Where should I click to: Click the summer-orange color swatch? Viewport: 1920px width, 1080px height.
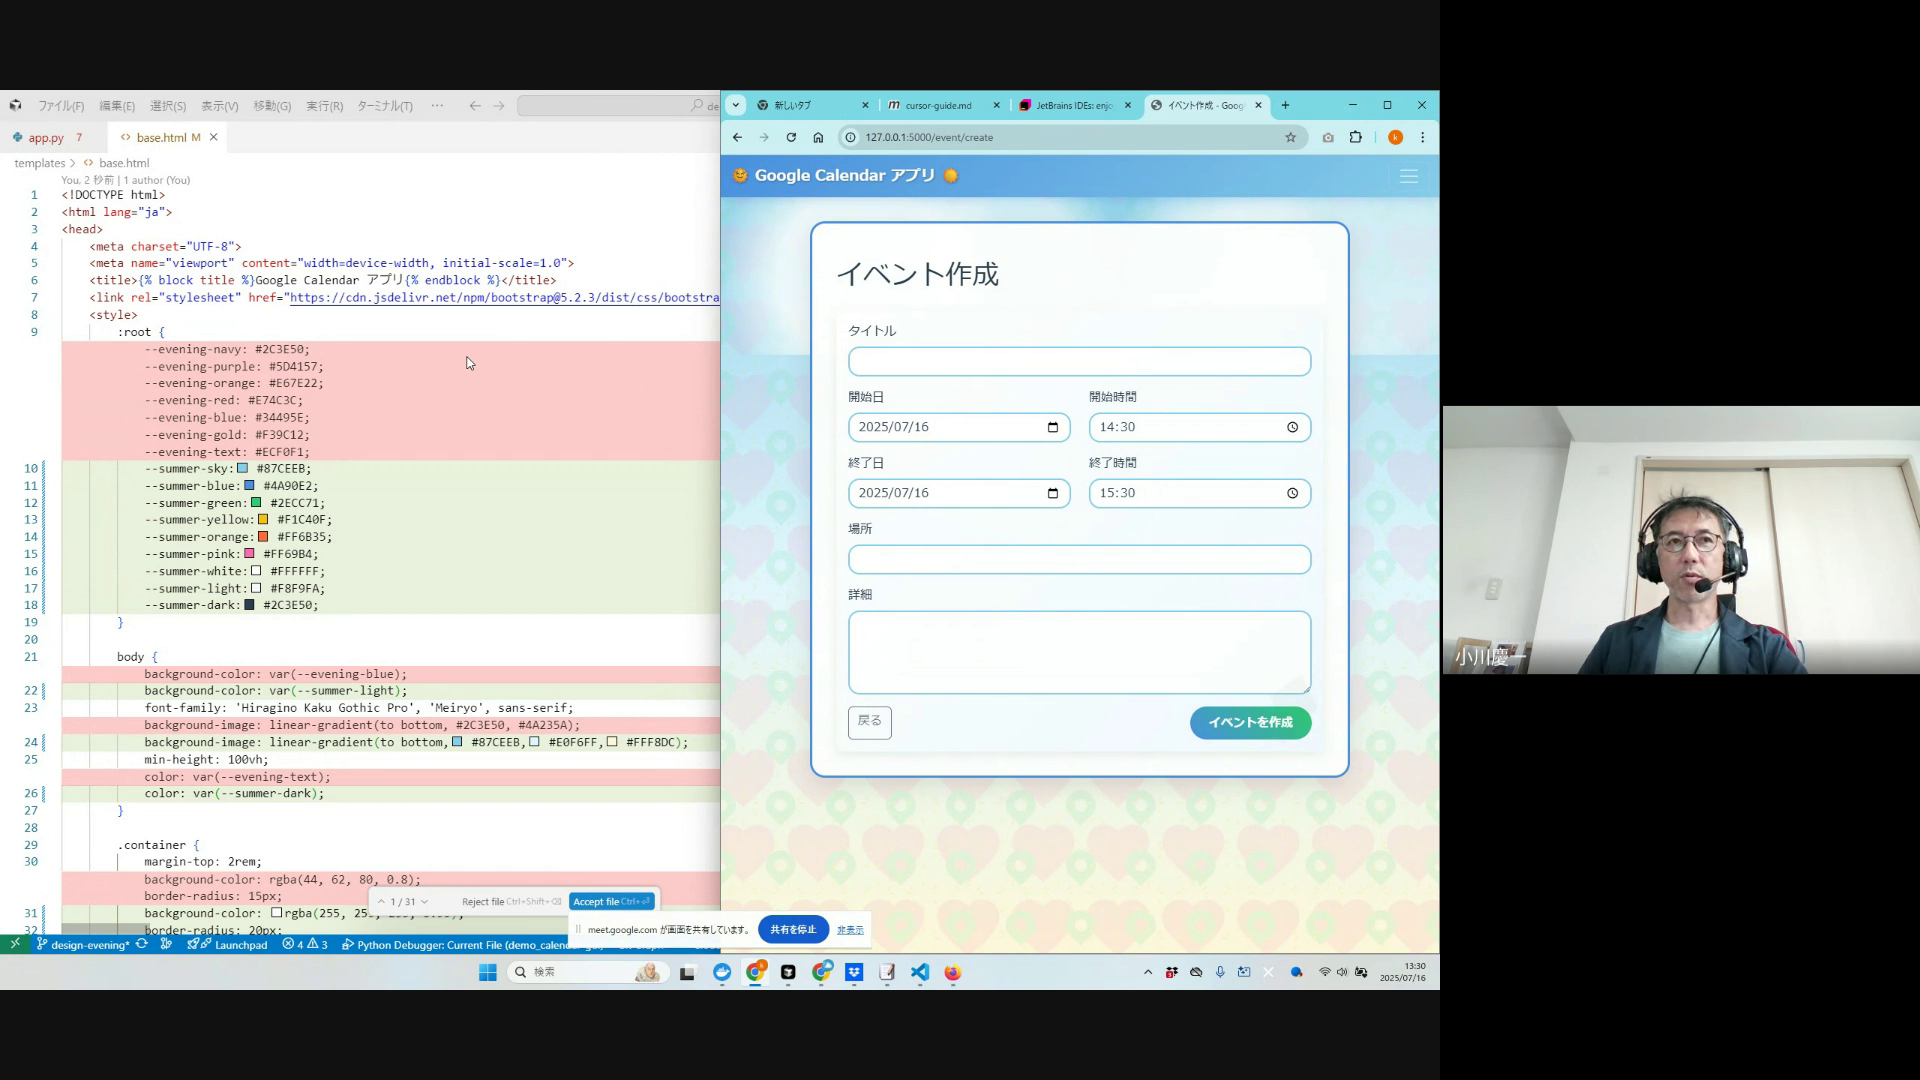[263, 537]
